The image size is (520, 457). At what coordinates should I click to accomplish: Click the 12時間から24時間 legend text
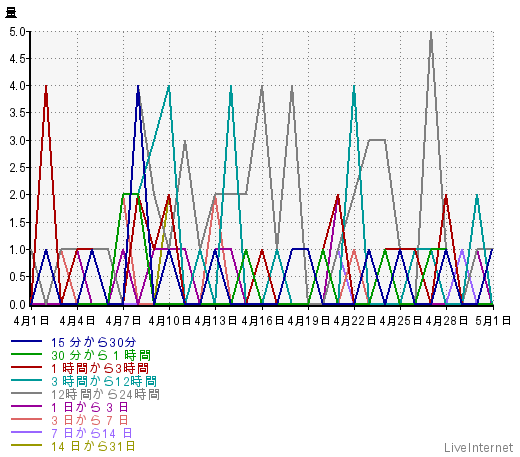[105, 394]
